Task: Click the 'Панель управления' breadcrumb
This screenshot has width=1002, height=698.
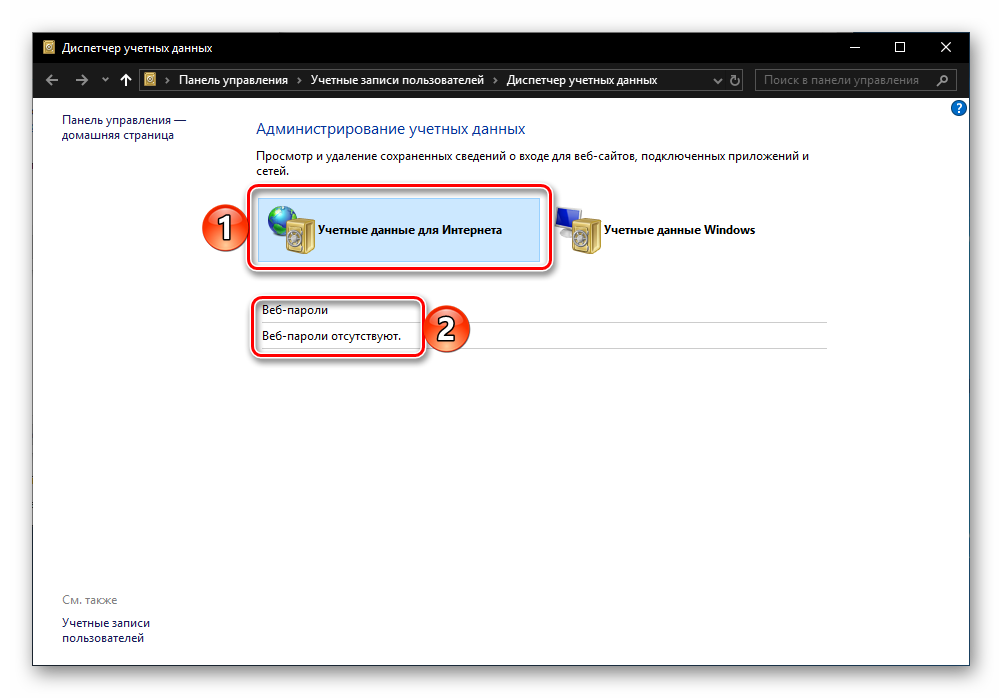Action: pyautogui.click(x=233, y=80)
